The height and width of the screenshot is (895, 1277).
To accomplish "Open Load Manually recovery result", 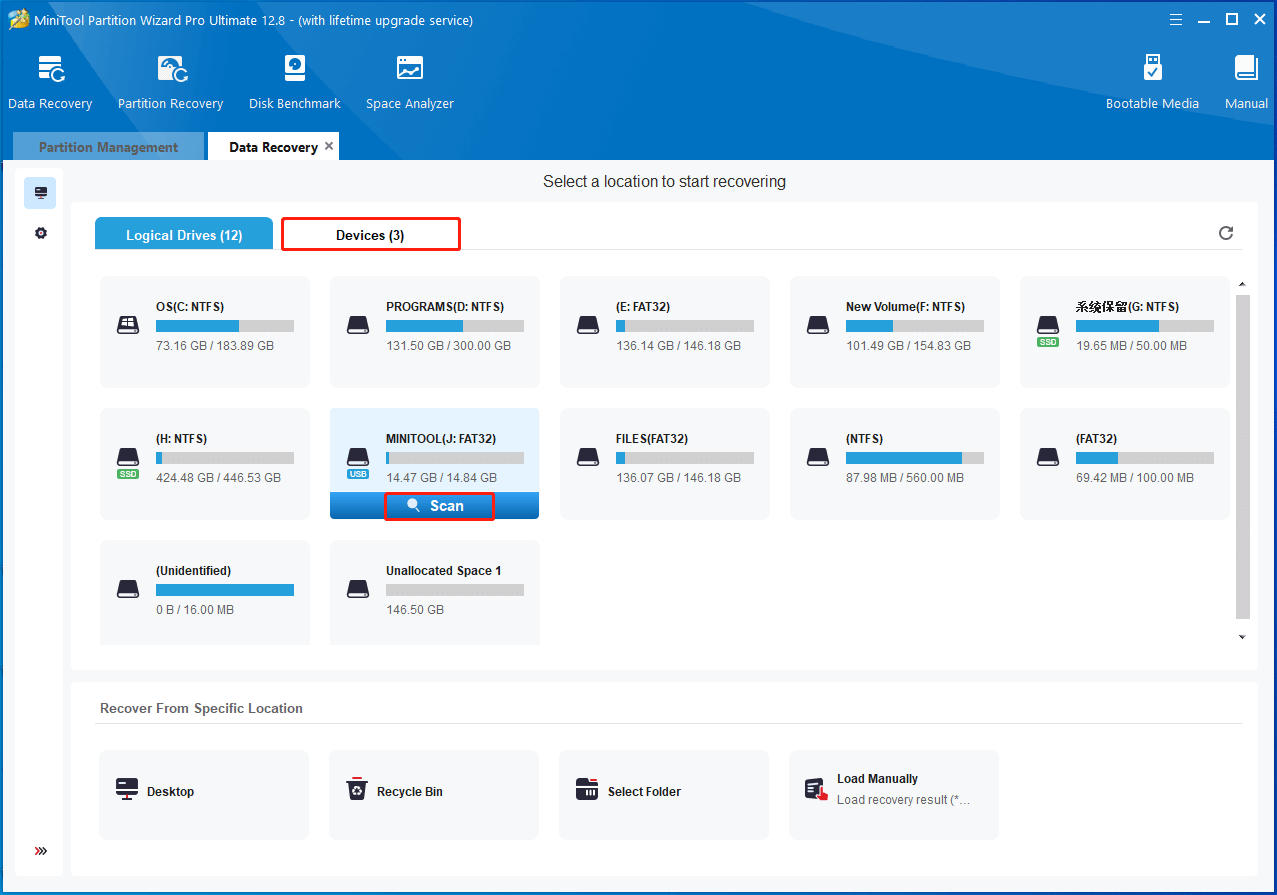I will click(894, 795).
